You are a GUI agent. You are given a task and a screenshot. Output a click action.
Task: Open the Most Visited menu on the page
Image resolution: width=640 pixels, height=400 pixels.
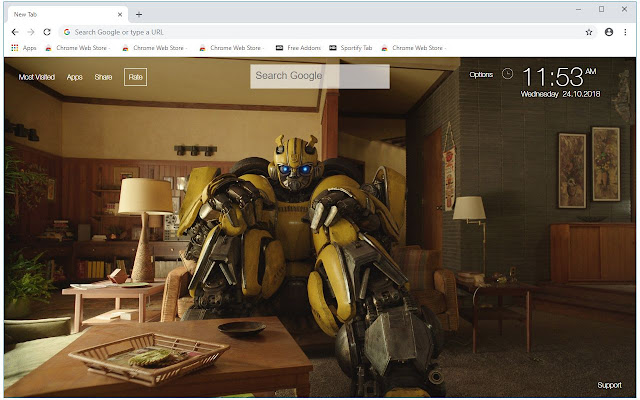(x=37, y=77)
